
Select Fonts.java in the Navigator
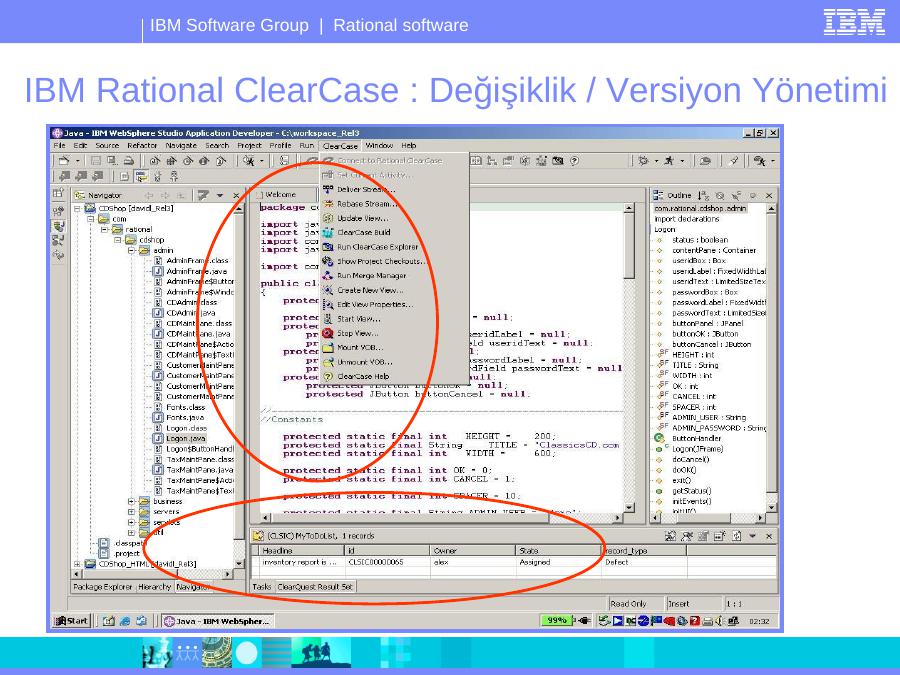(x=185, y=417)
